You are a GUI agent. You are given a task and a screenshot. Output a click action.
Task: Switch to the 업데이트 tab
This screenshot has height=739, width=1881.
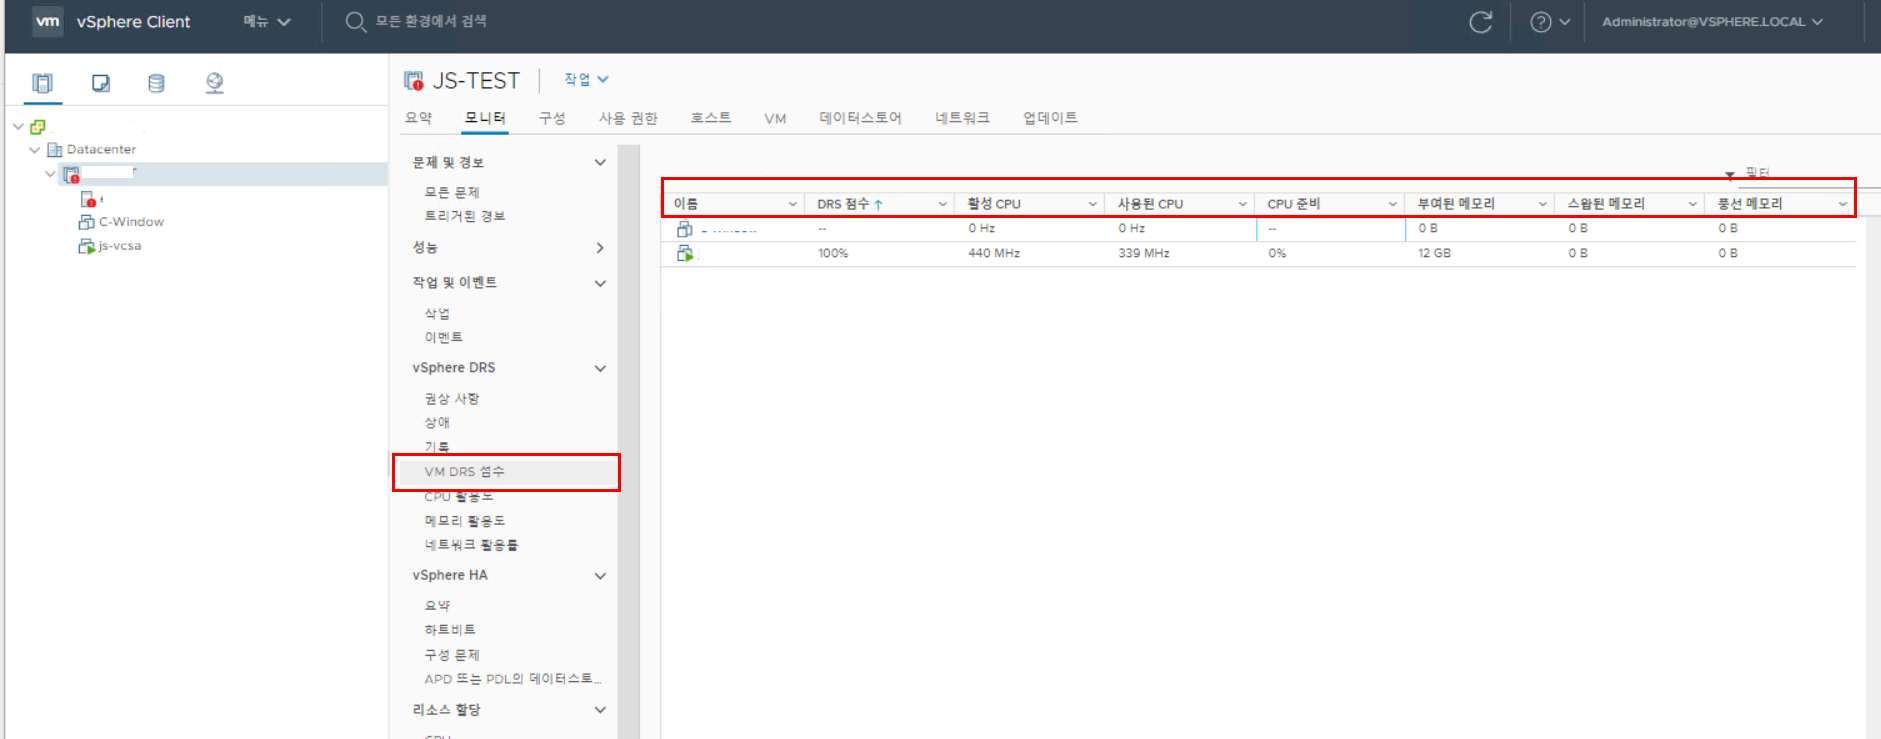[1050, 118]
